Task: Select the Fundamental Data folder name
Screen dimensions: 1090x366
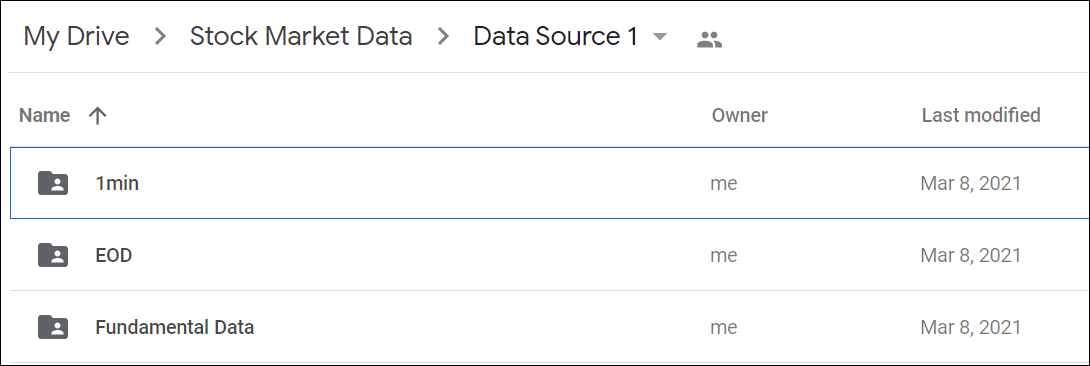Action: (x=174, y=326)
